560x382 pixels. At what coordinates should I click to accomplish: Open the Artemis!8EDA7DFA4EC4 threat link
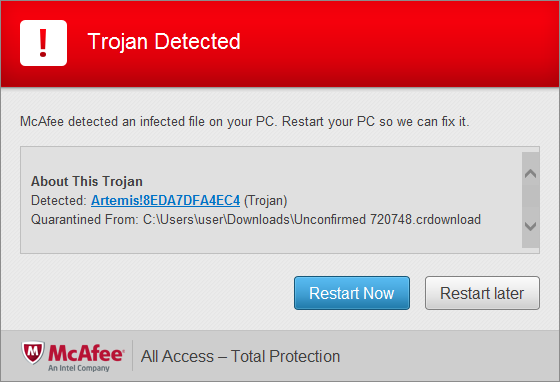click(x=165, y=200)
